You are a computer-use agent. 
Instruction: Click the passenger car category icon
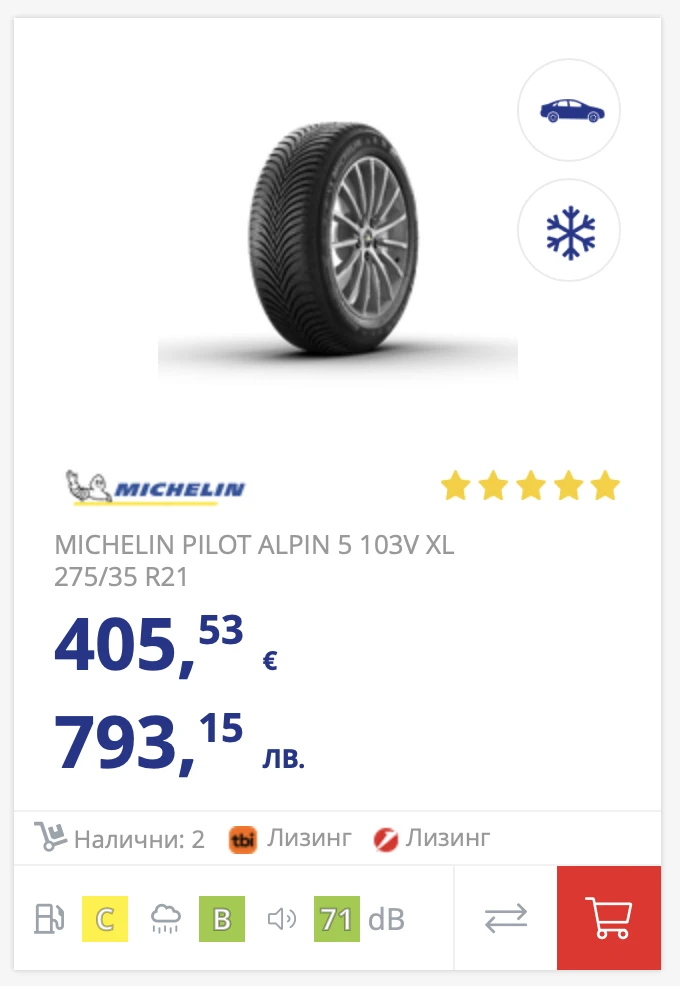tap(568, 110)
